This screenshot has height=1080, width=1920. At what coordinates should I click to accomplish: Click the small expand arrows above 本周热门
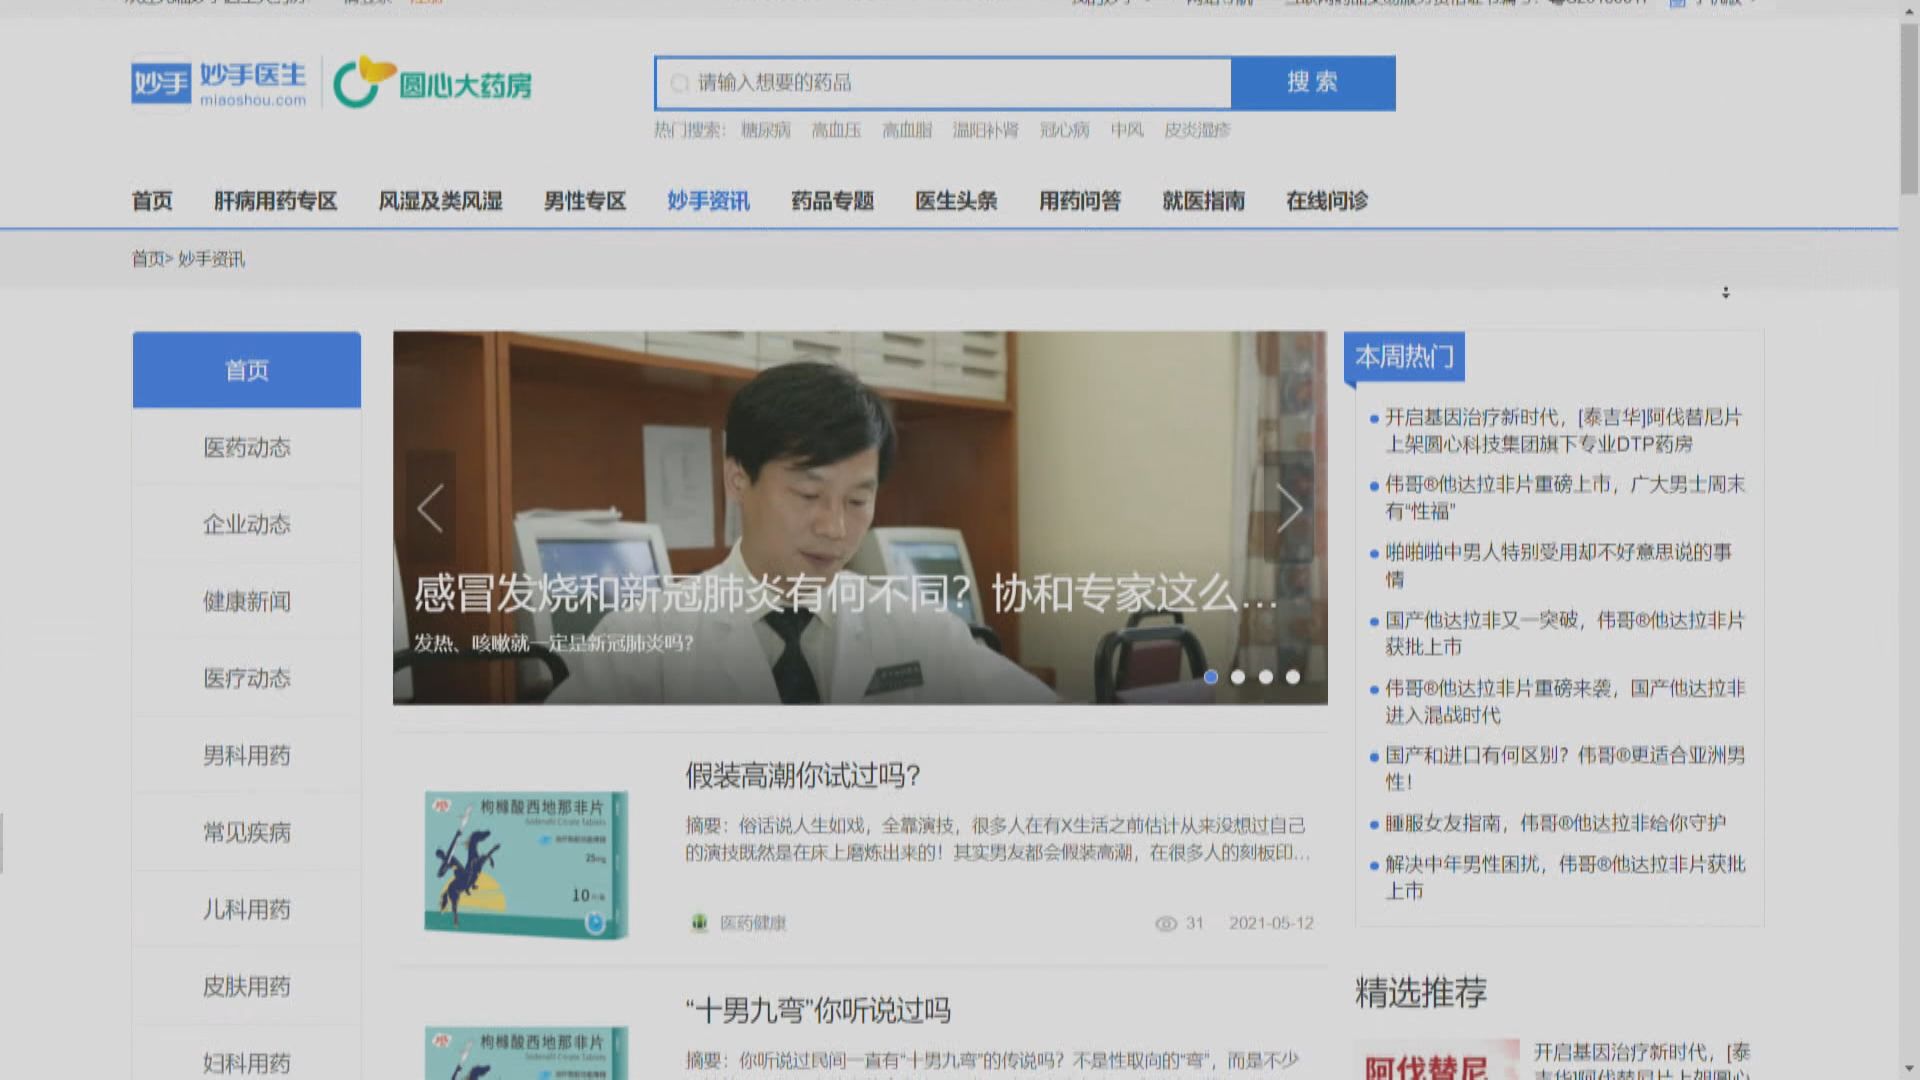tap(1725, 293)
